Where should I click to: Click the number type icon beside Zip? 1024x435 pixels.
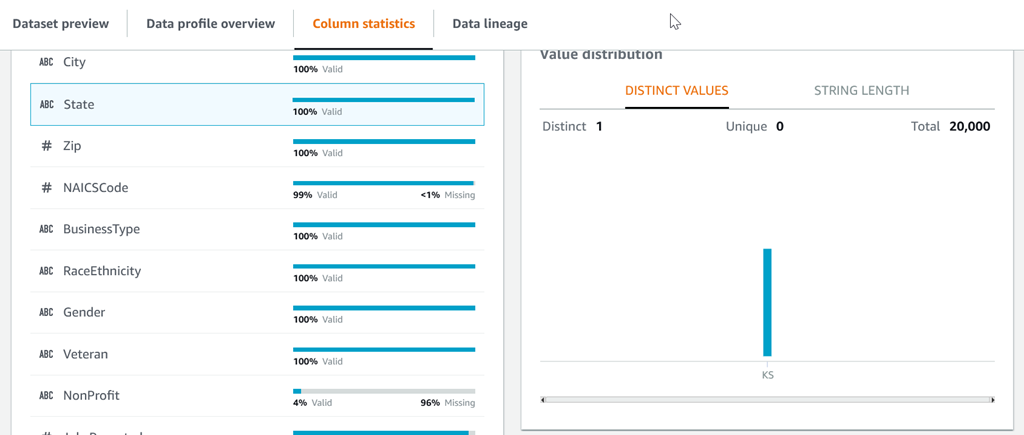click(46, 146)
